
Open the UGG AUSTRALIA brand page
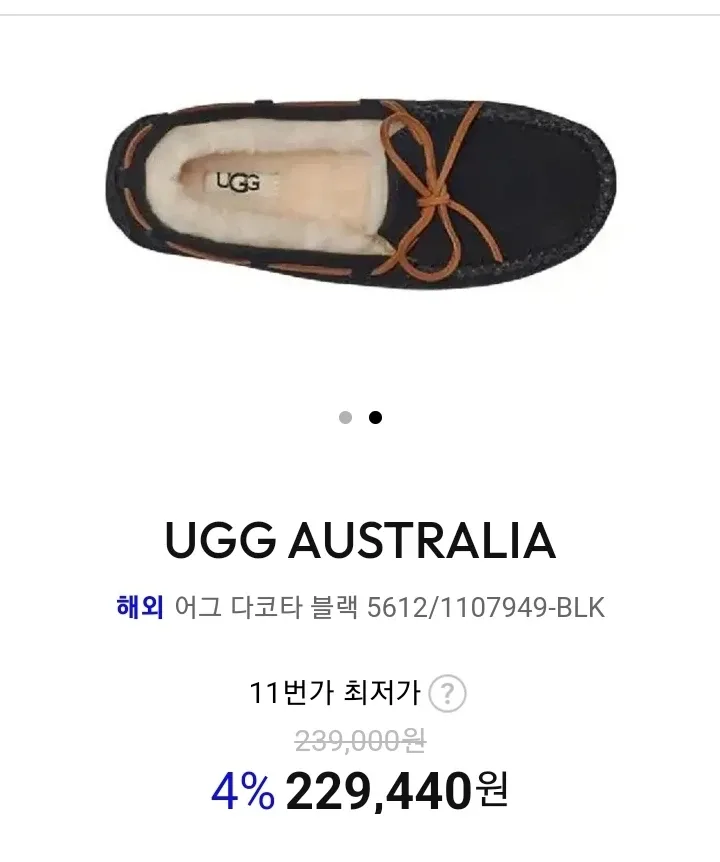point(360,540)
